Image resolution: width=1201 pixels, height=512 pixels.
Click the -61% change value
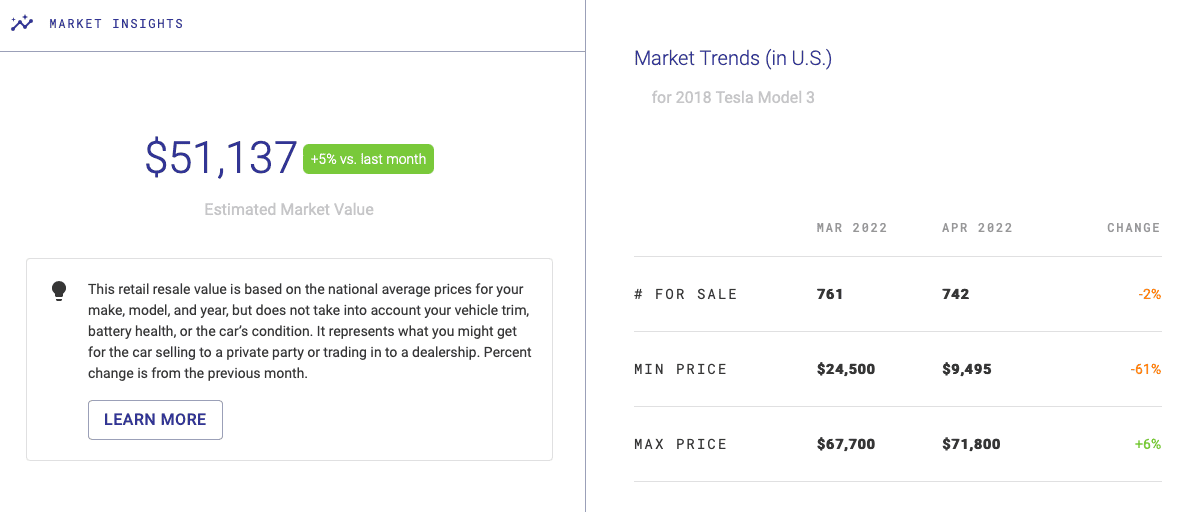pos(1146,369)
